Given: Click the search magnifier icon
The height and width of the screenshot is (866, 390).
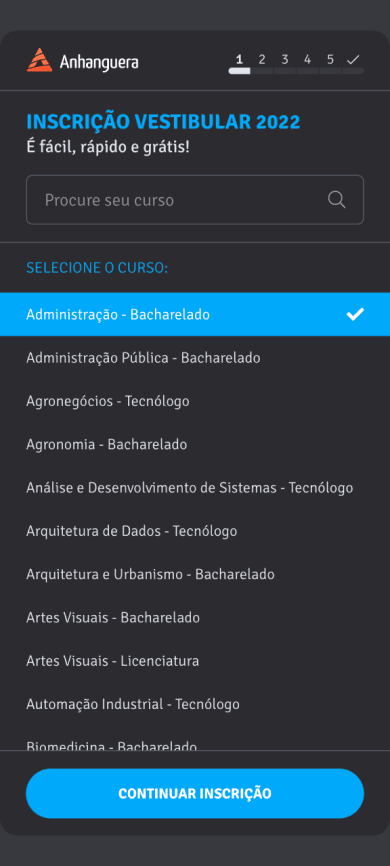Looking at the screenshot, I should point(336,199).
